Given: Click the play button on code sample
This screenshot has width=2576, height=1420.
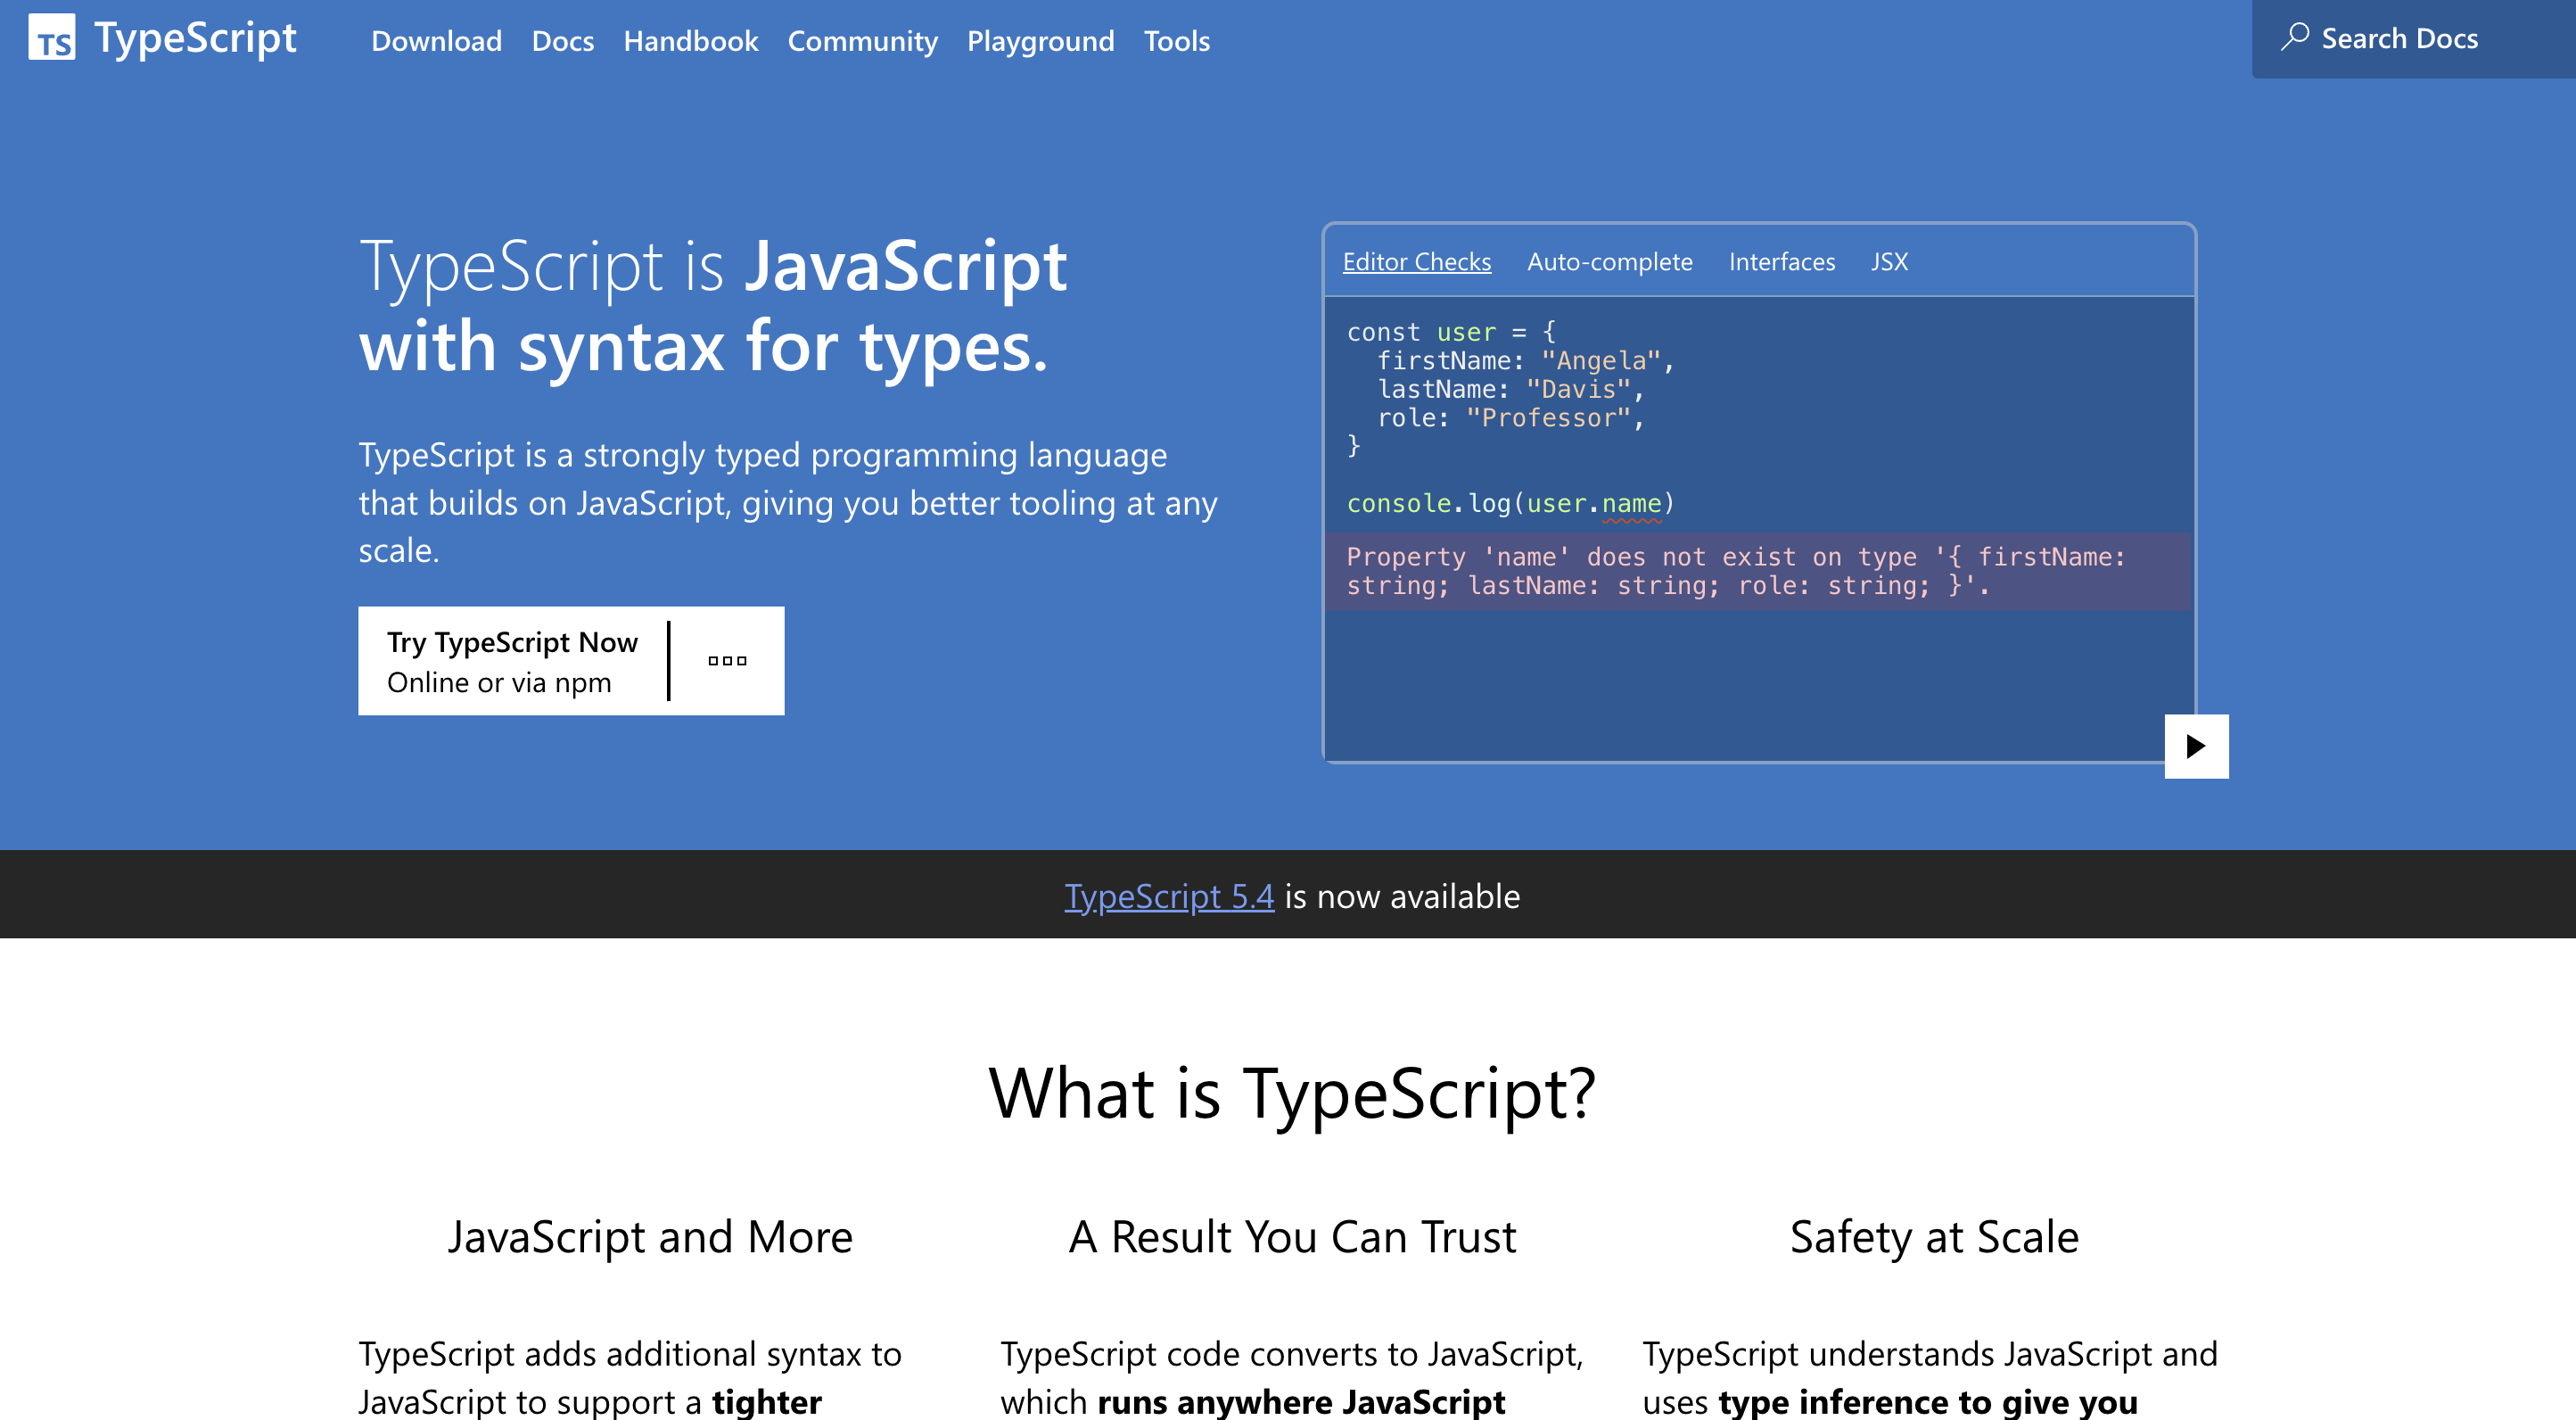Looking at the screenshot, I should click(x=2196, y=746).
